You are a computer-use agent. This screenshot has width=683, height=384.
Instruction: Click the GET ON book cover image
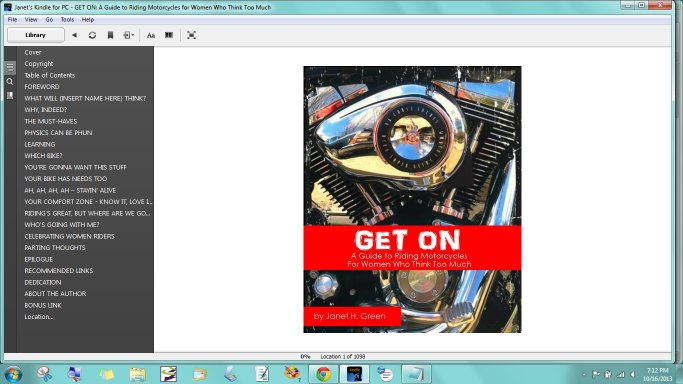click(412, 199)
